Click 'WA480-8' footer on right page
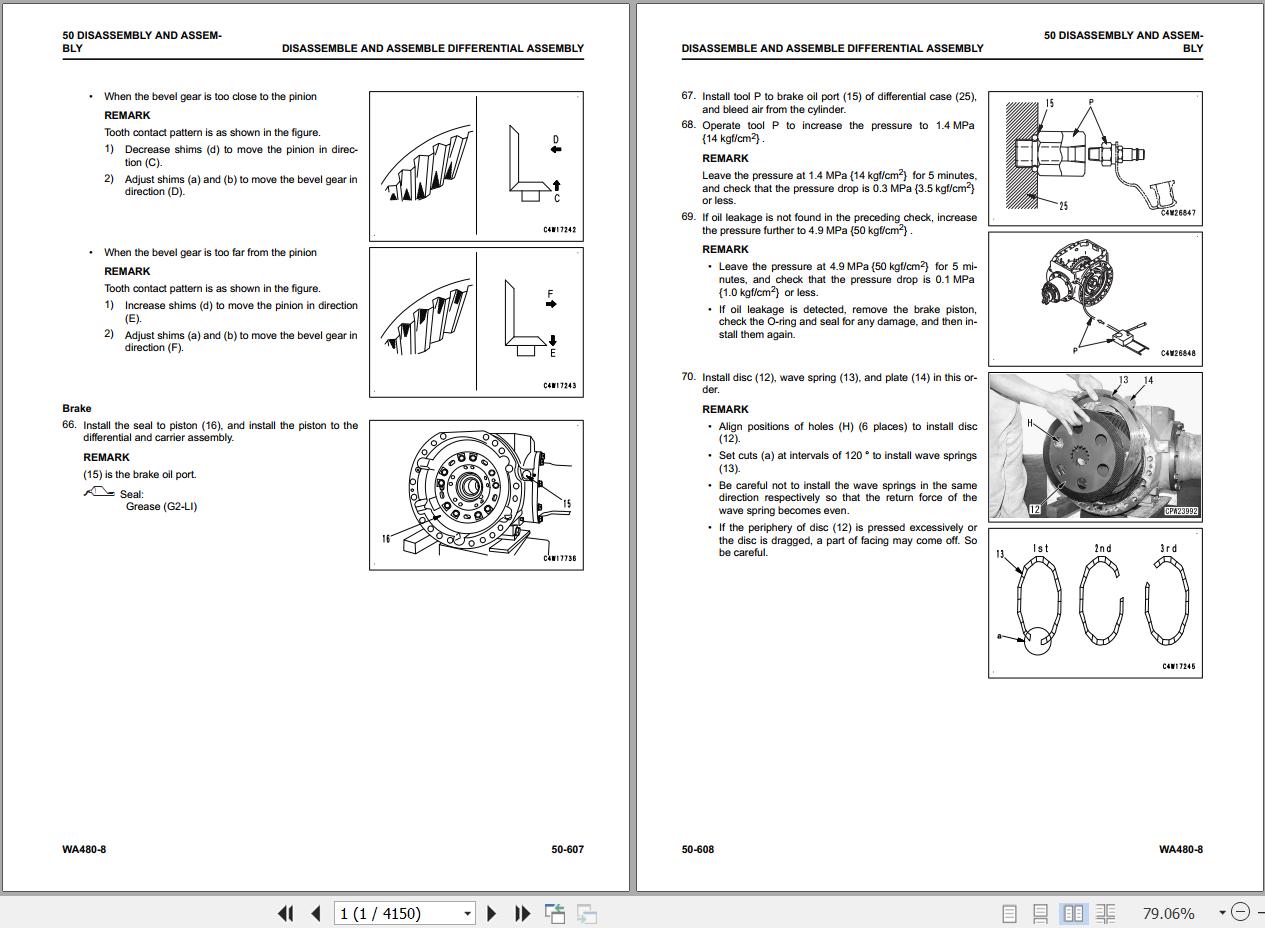Image resolution: width=1265 pixels, height=928 pixels. (1181, 849)
